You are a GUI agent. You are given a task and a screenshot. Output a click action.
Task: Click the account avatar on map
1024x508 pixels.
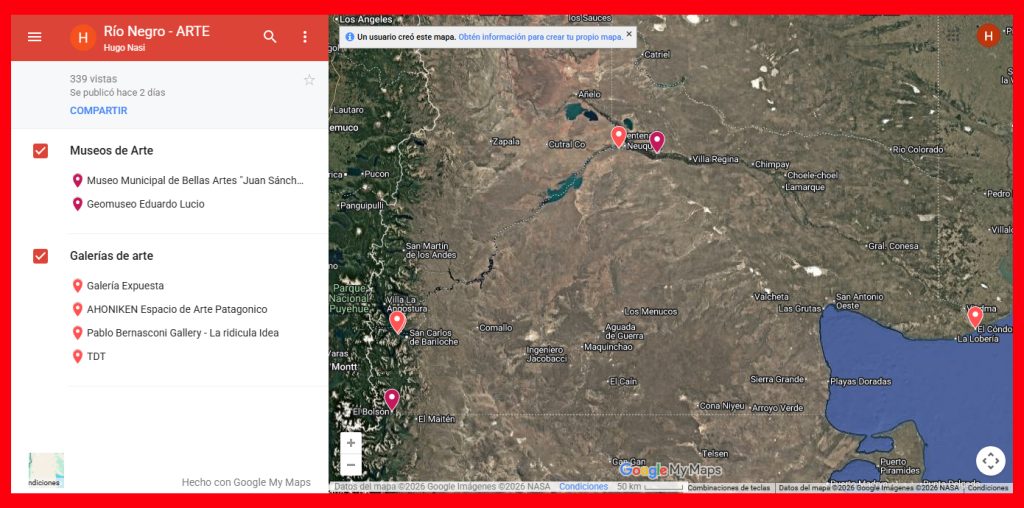[x=988, y=37]
